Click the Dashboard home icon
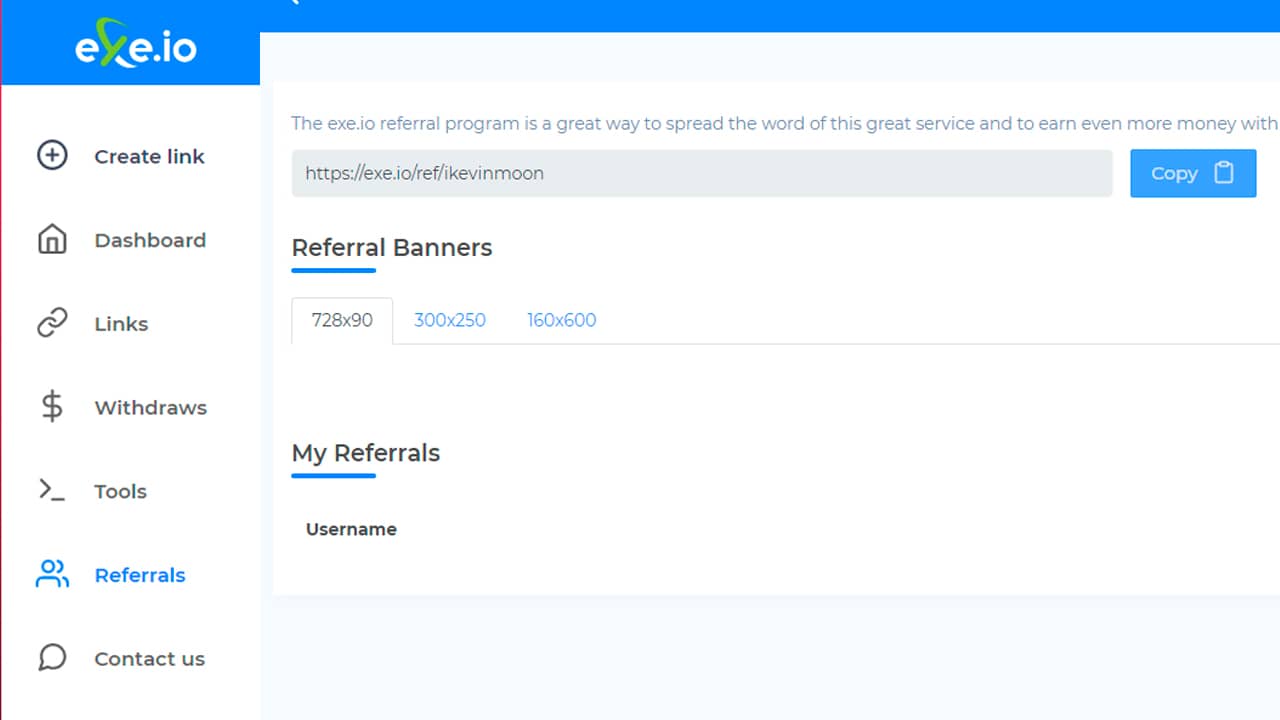This screenshot has width=1280, height=720. tap(52, 240)
